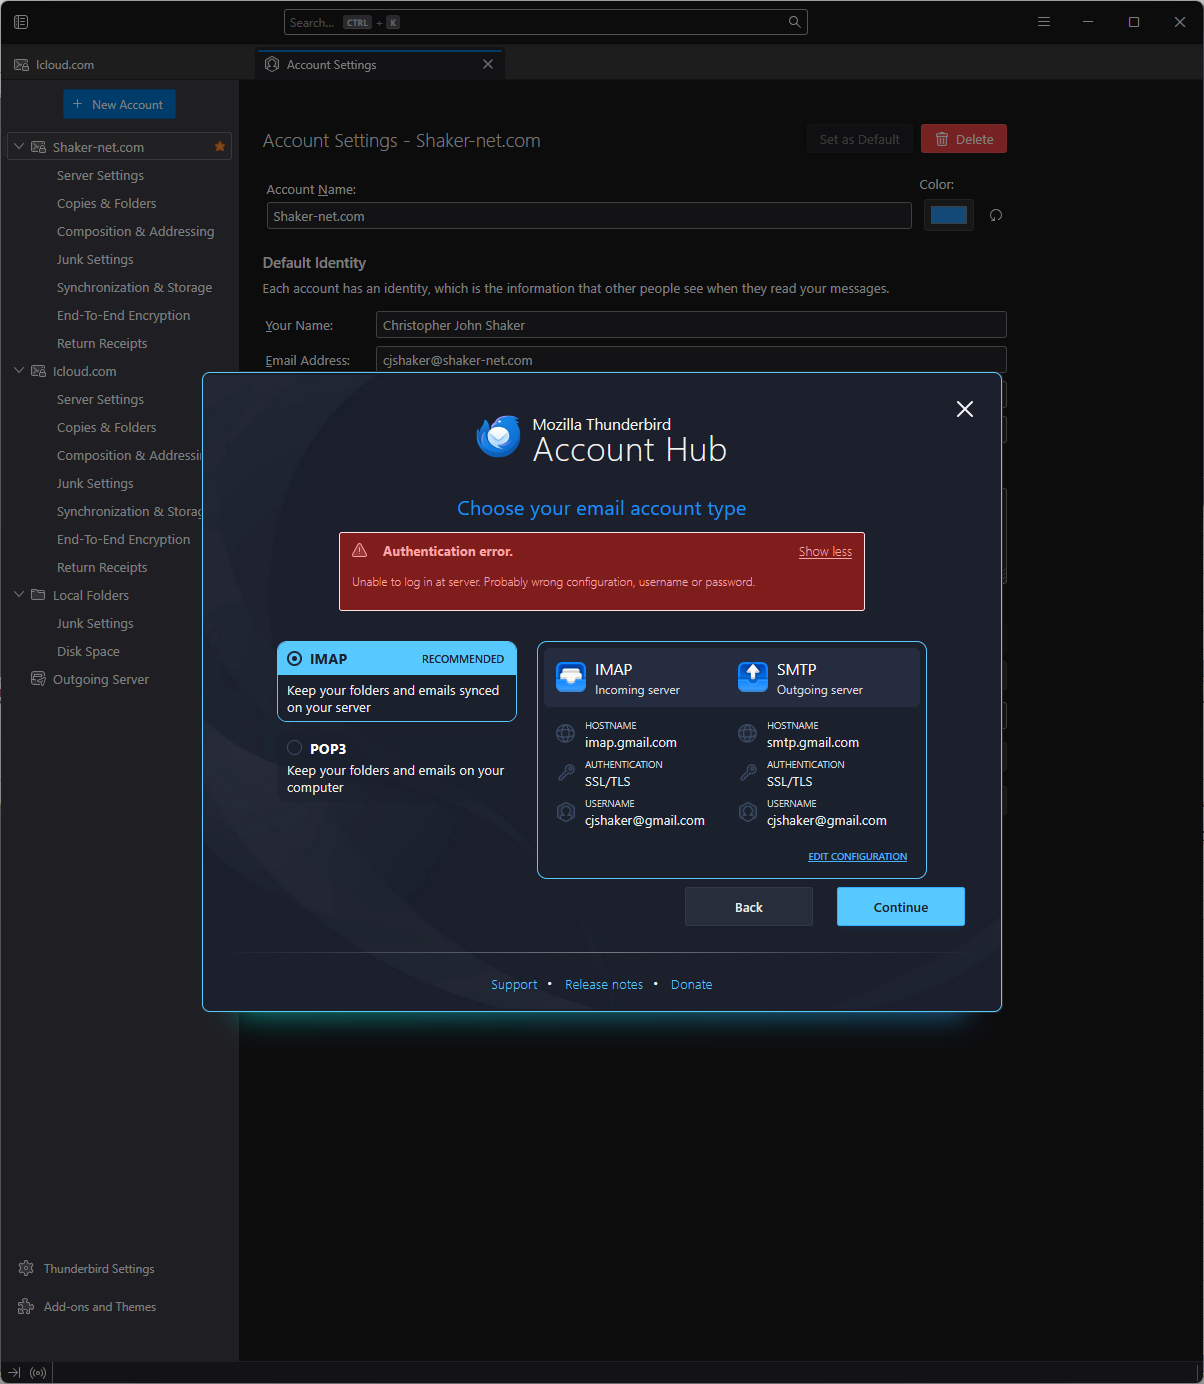Click the search magnifier icon

point(795,22)
